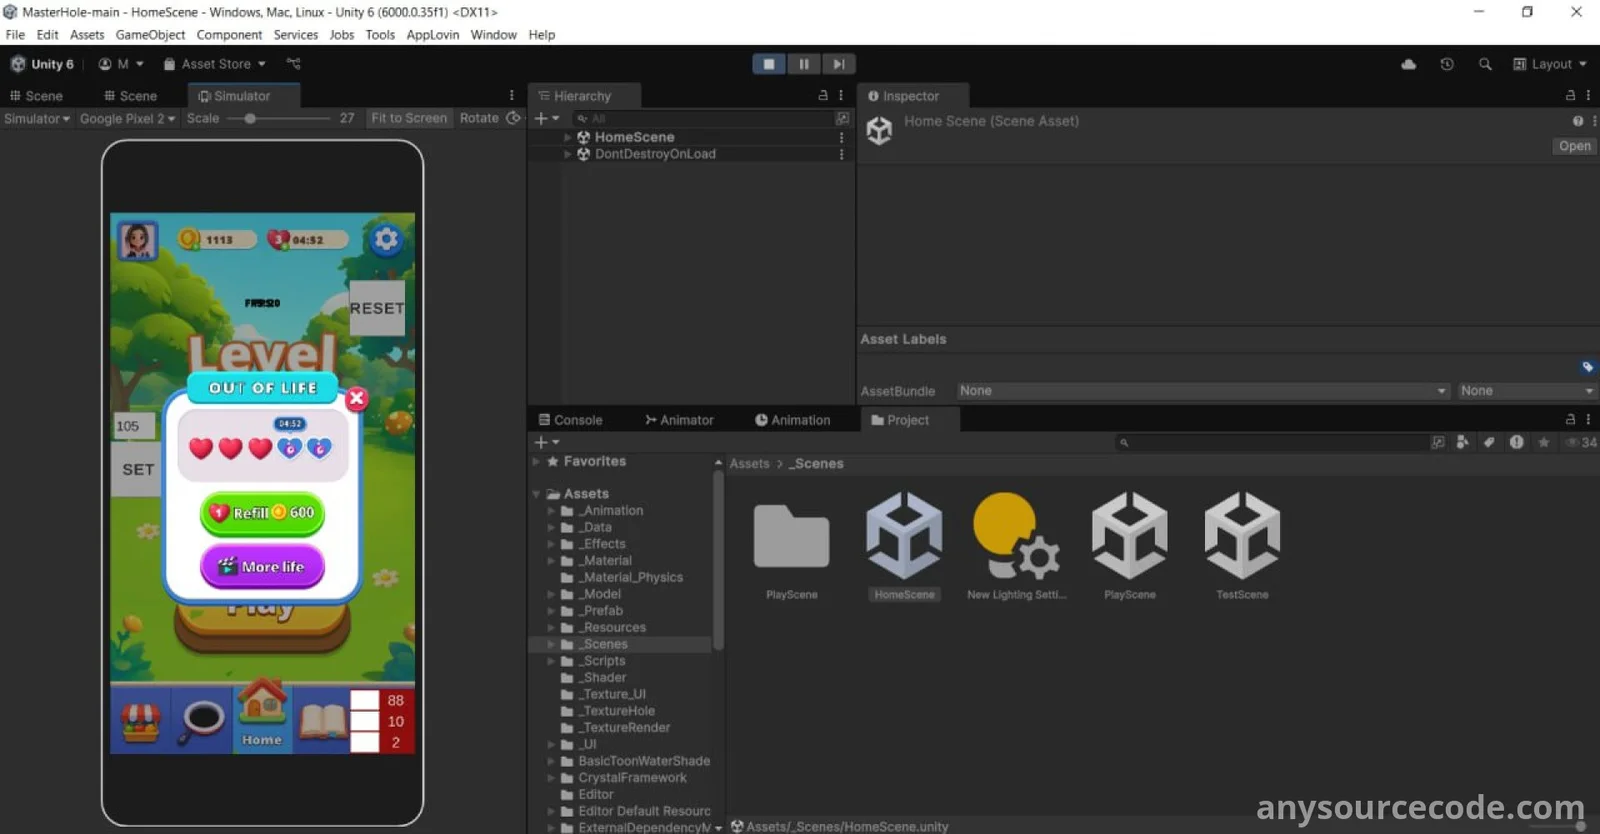Click the search by label icon in Project

pos(1489,442)
